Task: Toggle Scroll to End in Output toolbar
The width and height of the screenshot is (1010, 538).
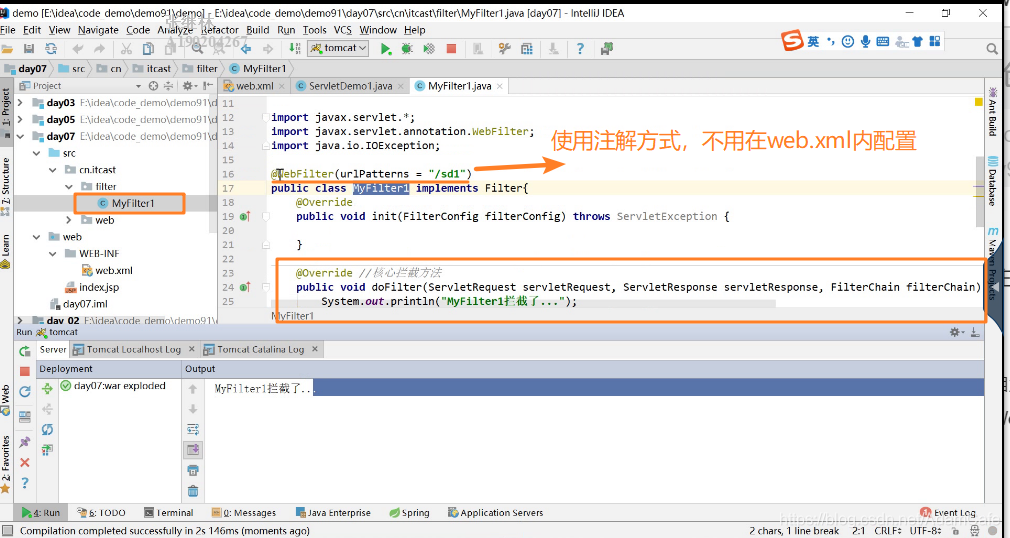Action: (193, 449)
